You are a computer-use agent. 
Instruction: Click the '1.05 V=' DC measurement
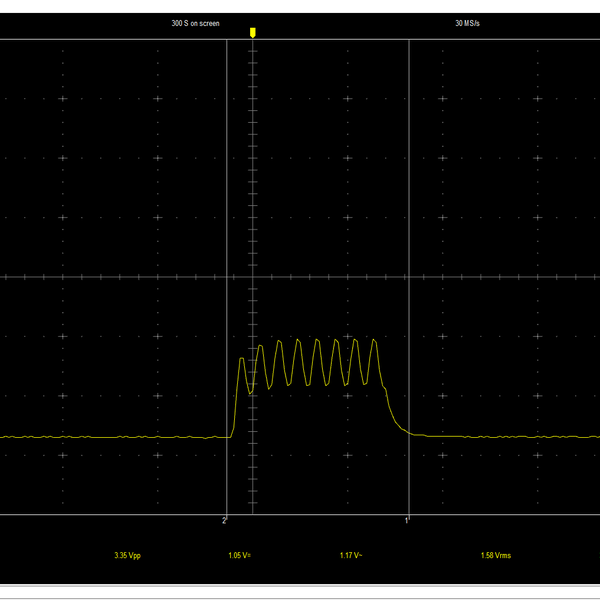click(240, 555)
